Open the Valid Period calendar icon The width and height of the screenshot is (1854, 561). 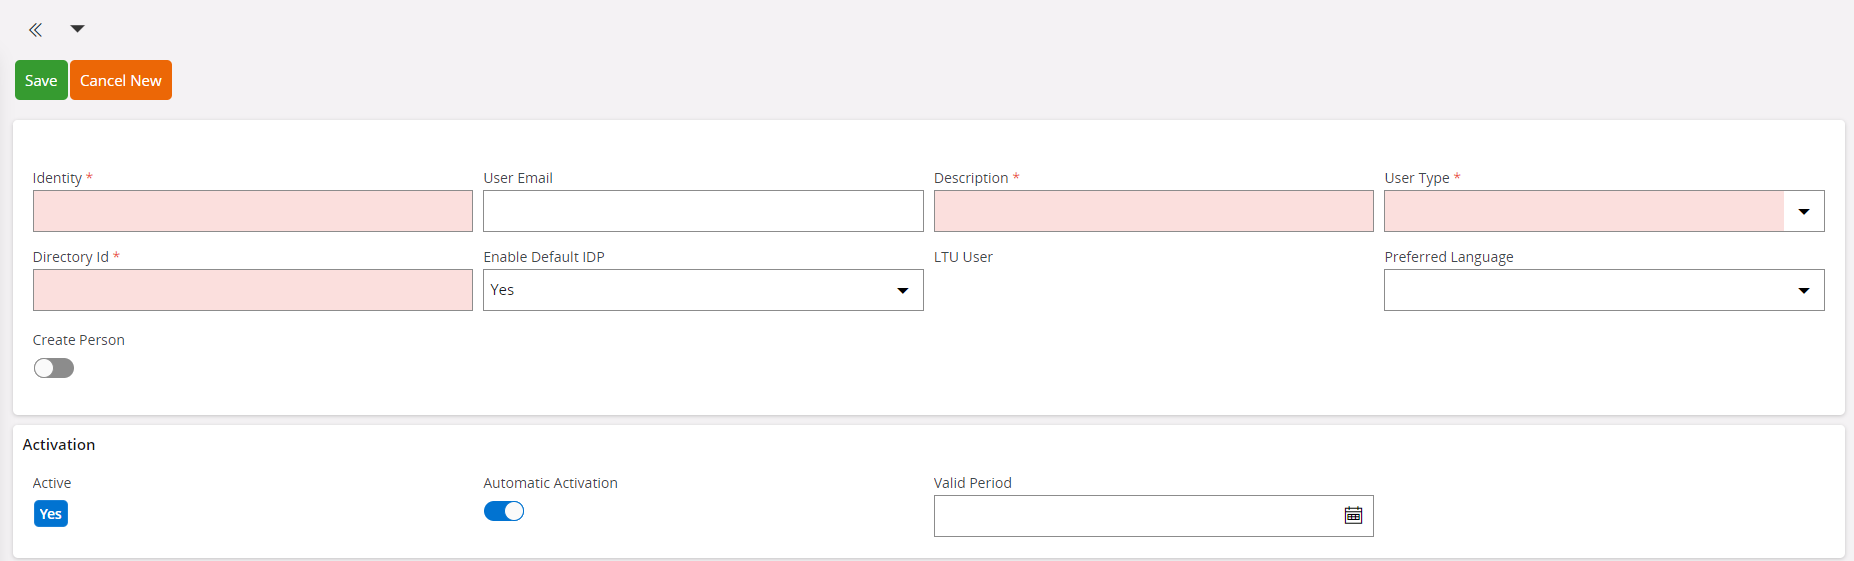coord(1353,515)
